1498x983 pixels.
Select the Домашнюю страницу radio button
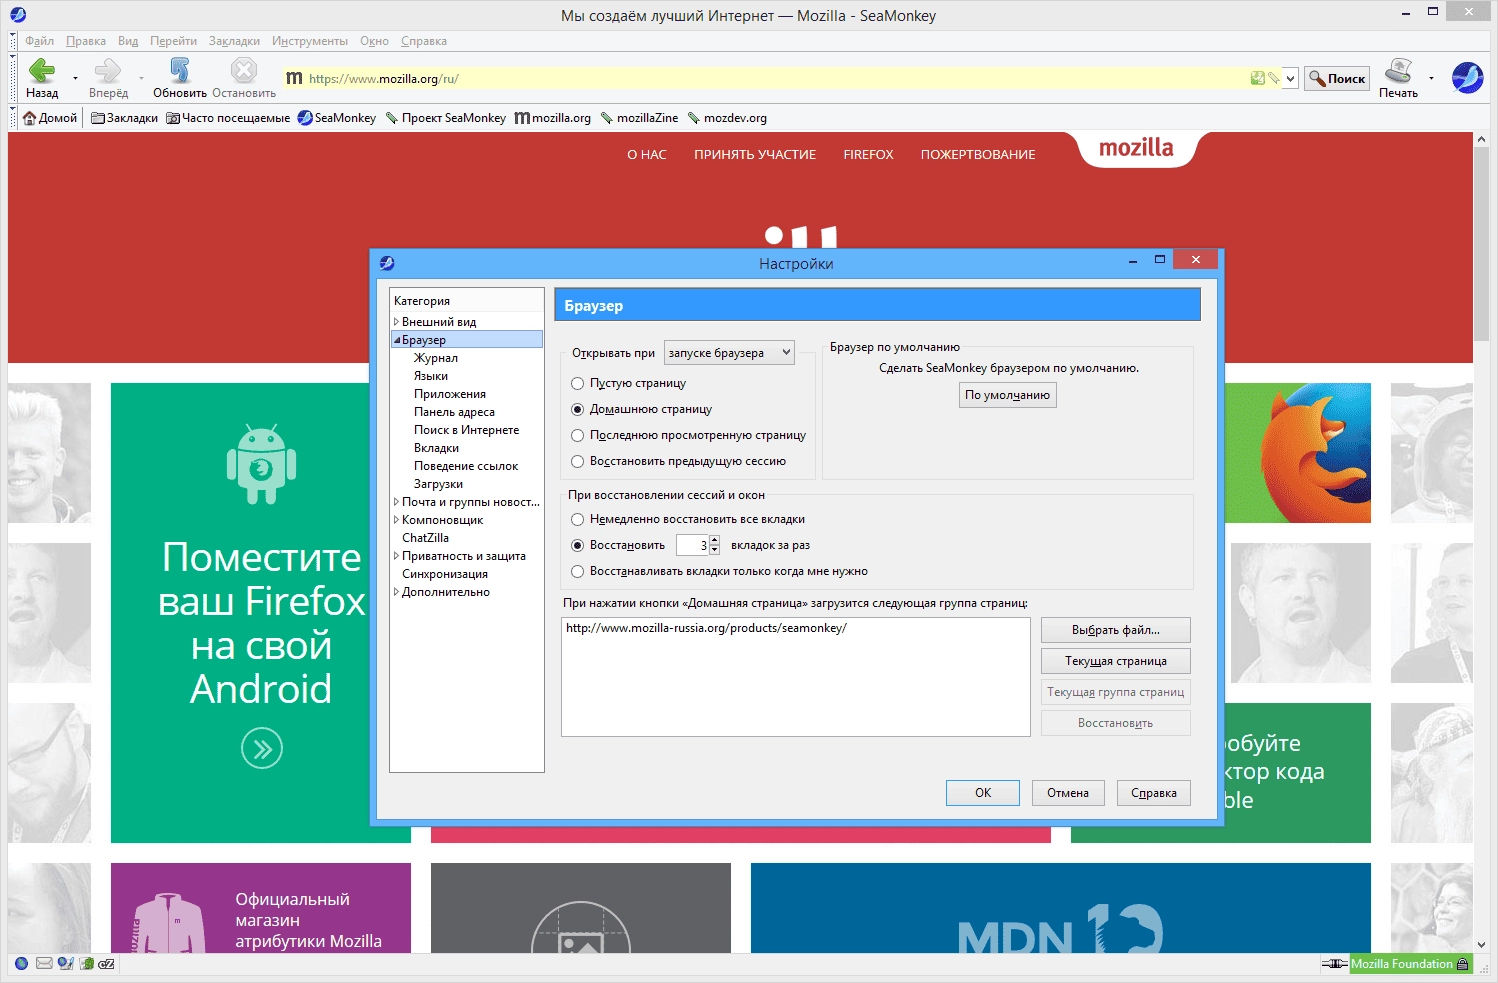577,409
